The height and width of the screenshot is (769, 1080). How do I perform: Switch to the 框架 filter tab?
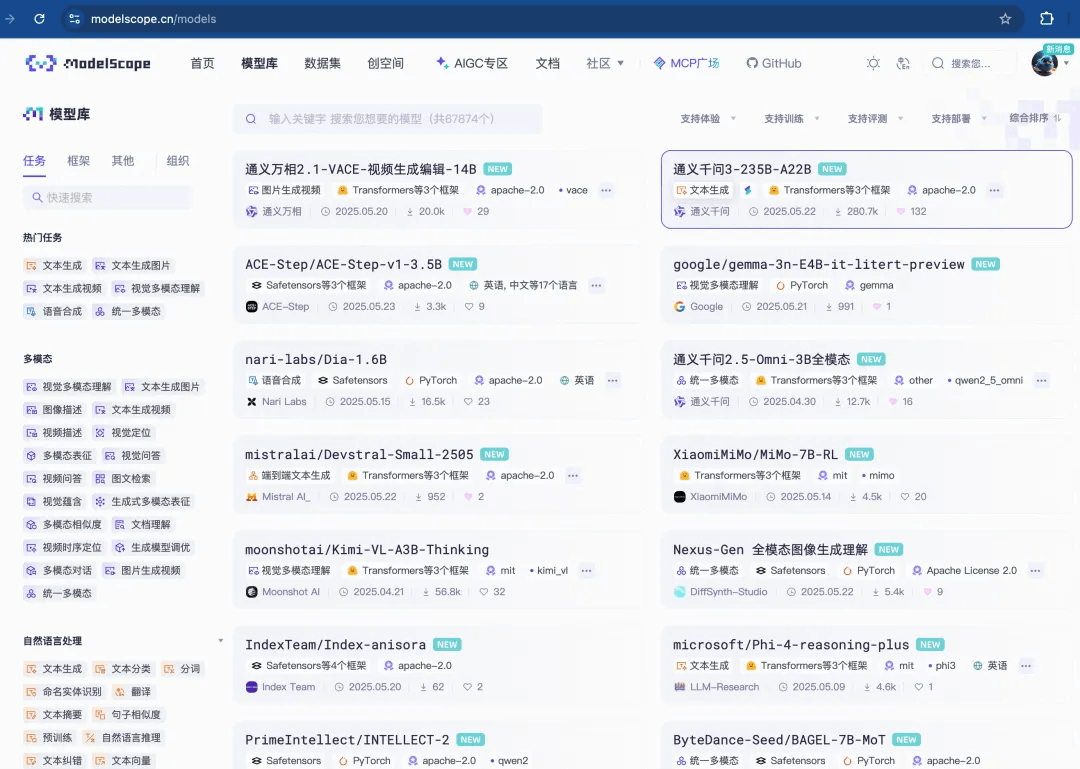click(x=79, y=161)
